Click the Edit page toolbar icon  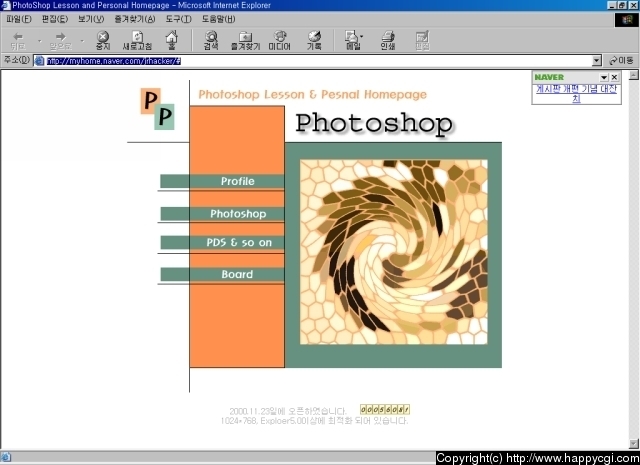pyautogui.click(x=422, y=40)
